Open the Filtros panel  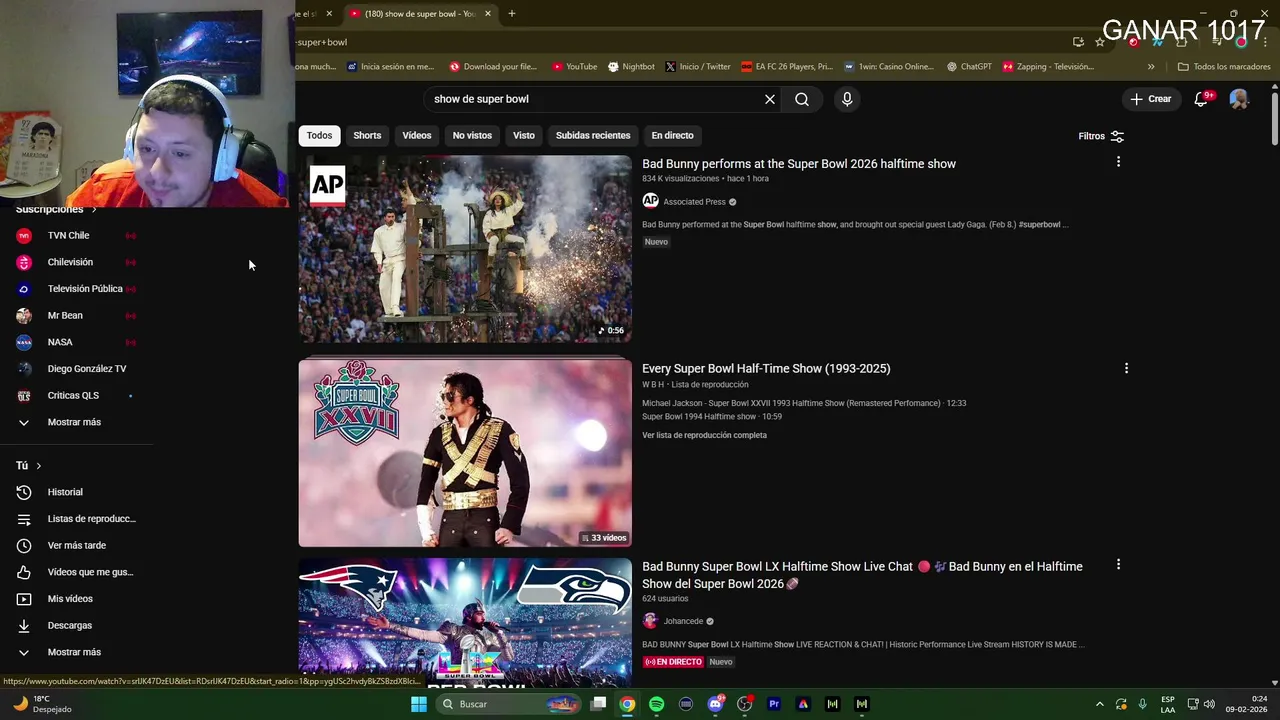1101,136
